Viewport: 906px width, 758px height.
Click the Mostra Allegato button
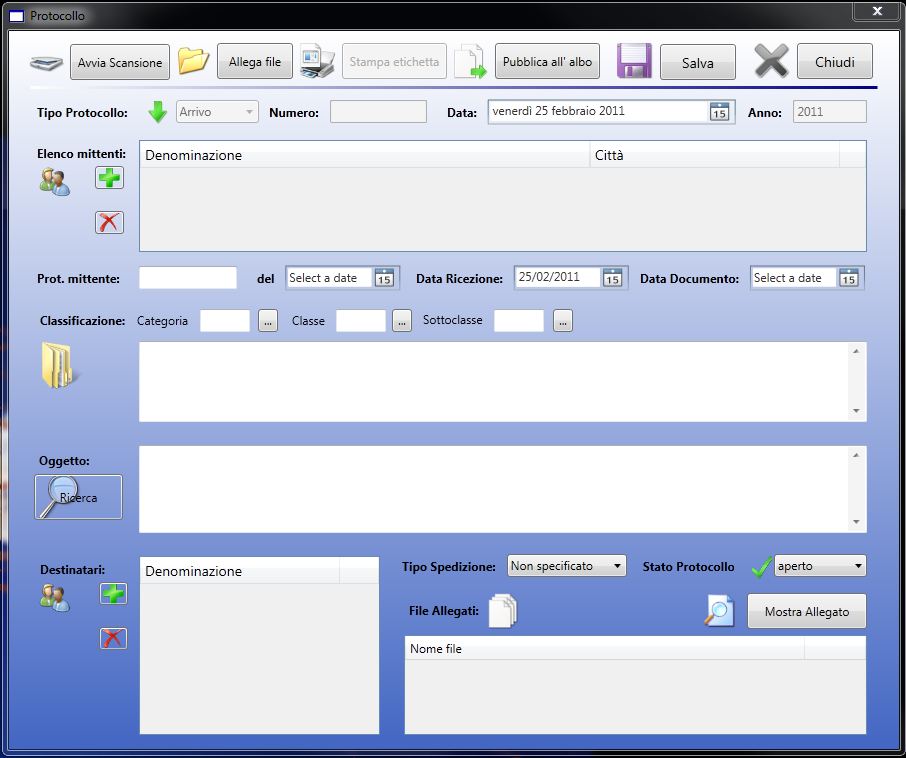pyautogui.click(x=806, y=612)
